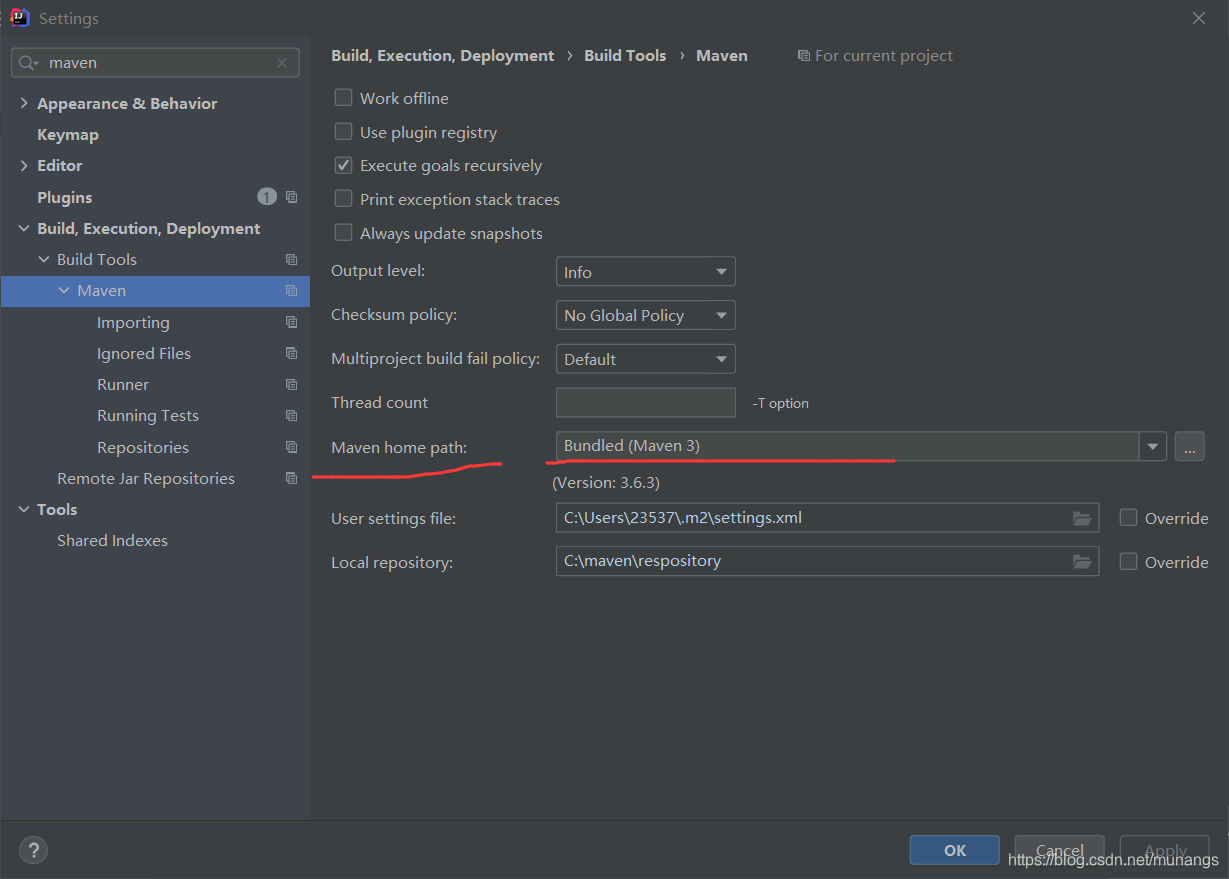Image resolution: width=1229 pixels, height=879 pixels.
Task: Click project-level icon beside Repositories
Action: click(291, 447)
